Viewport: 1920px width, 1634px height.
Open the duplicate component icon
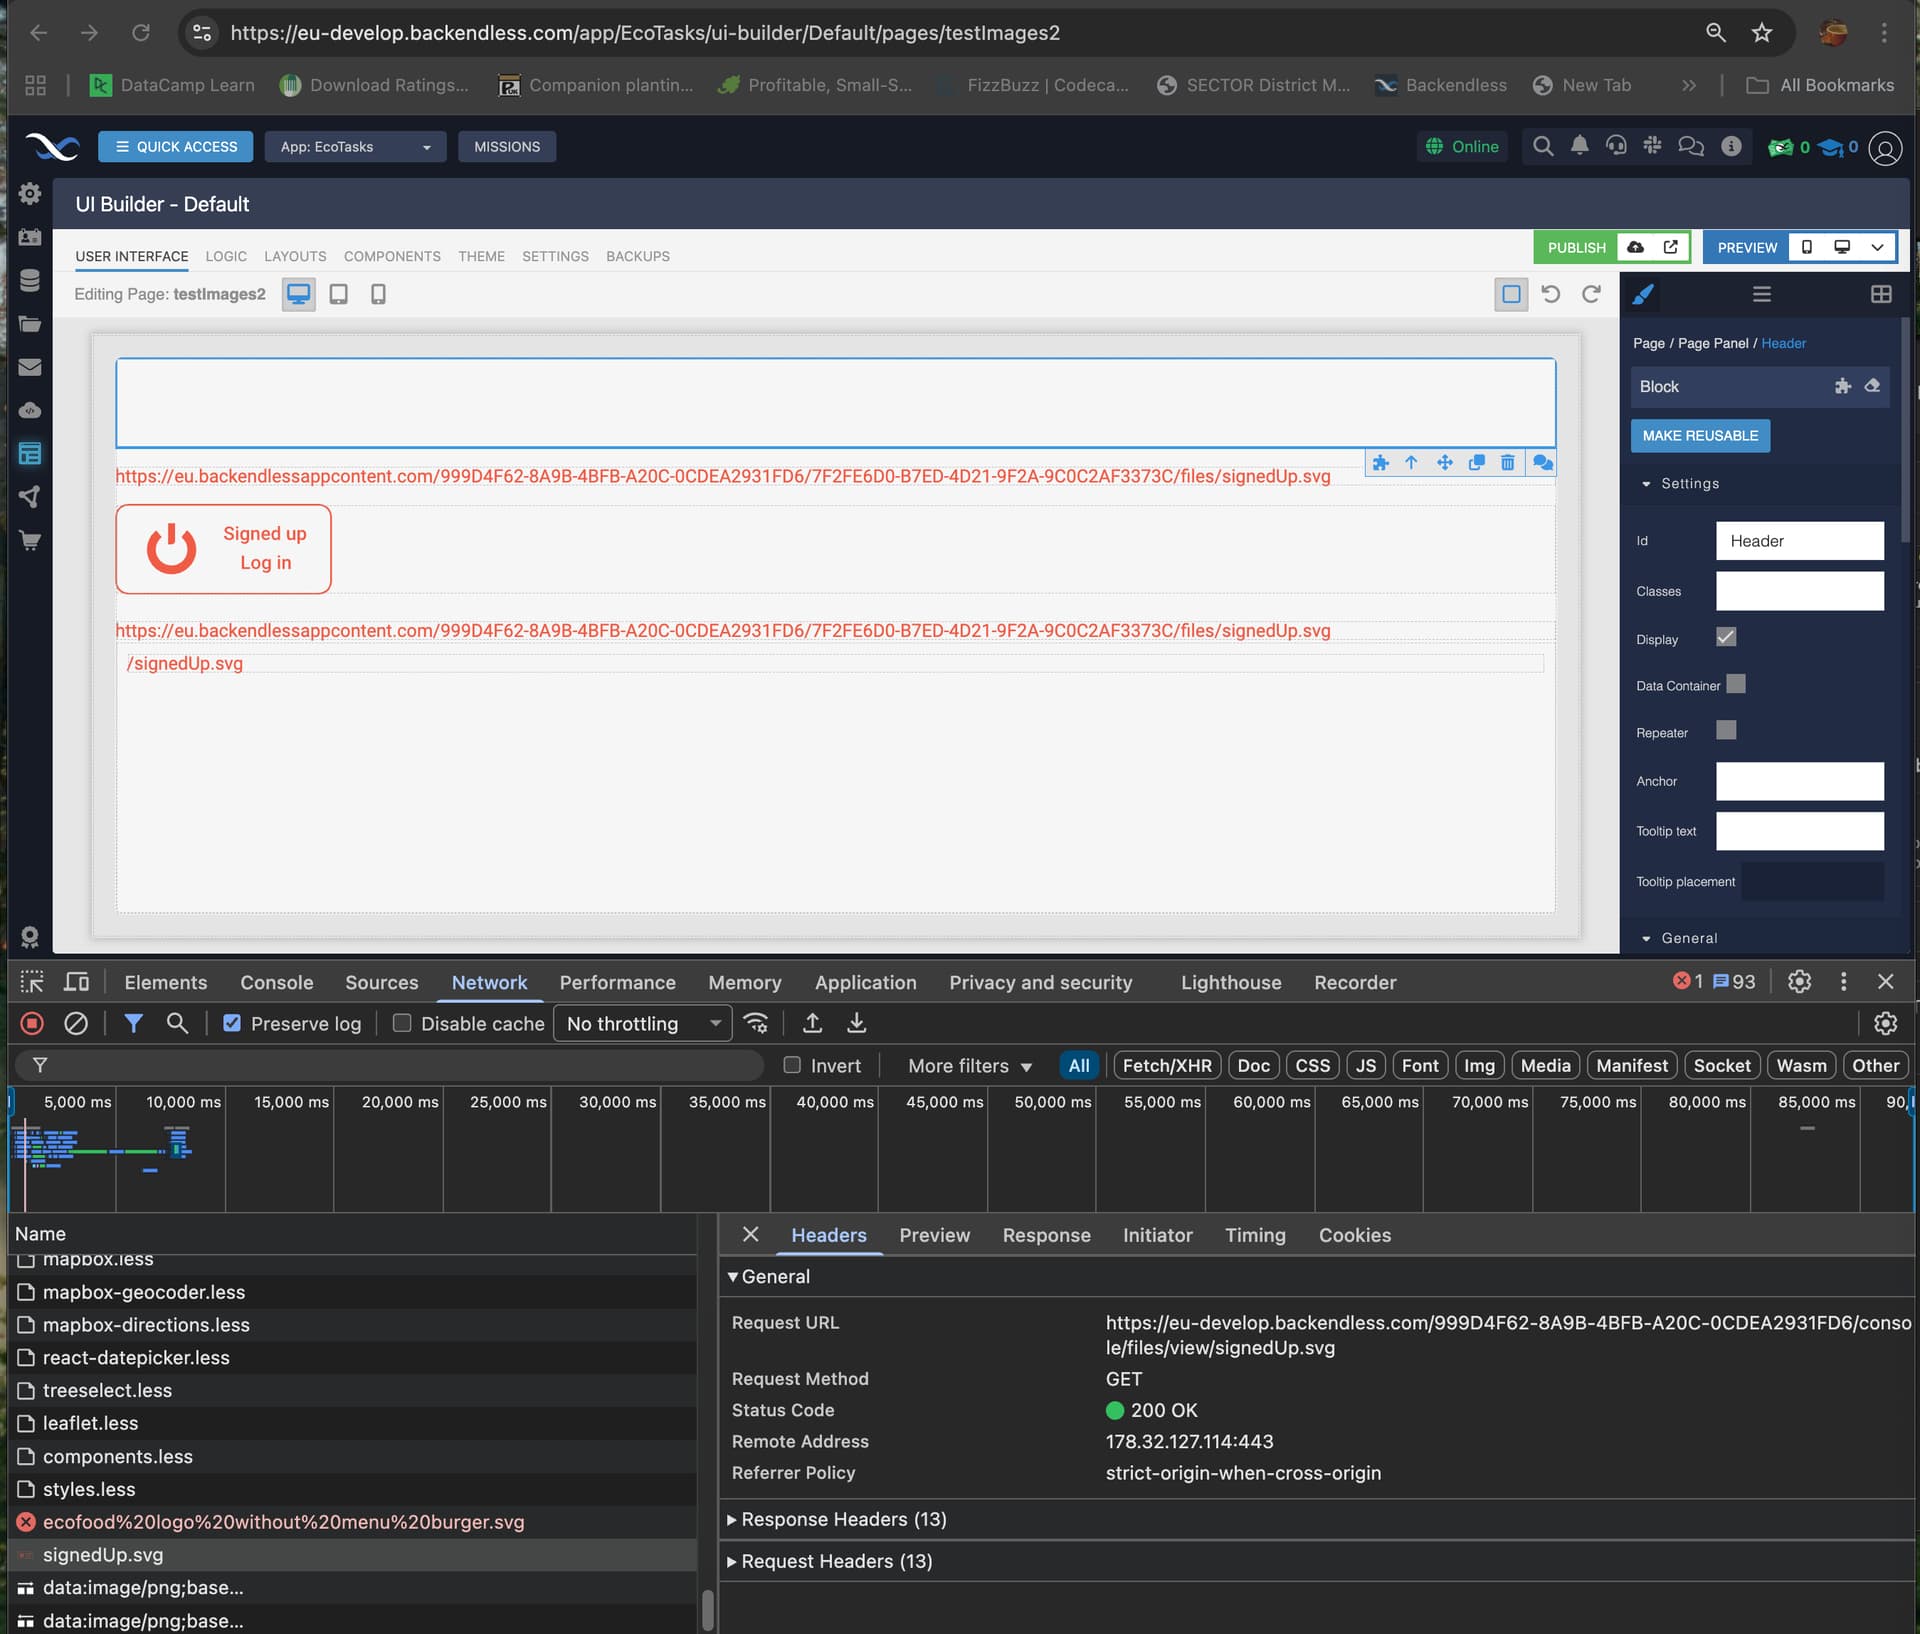(1476, 462)
